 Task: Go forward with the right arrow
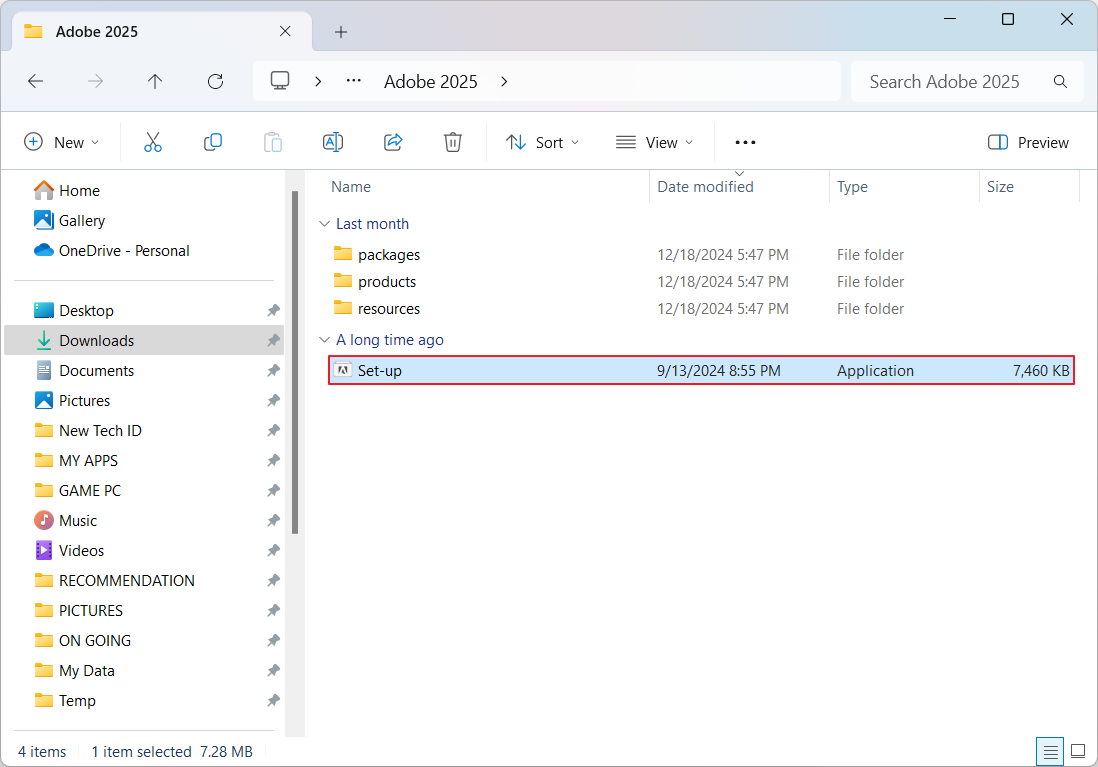[x=95, y=81]
